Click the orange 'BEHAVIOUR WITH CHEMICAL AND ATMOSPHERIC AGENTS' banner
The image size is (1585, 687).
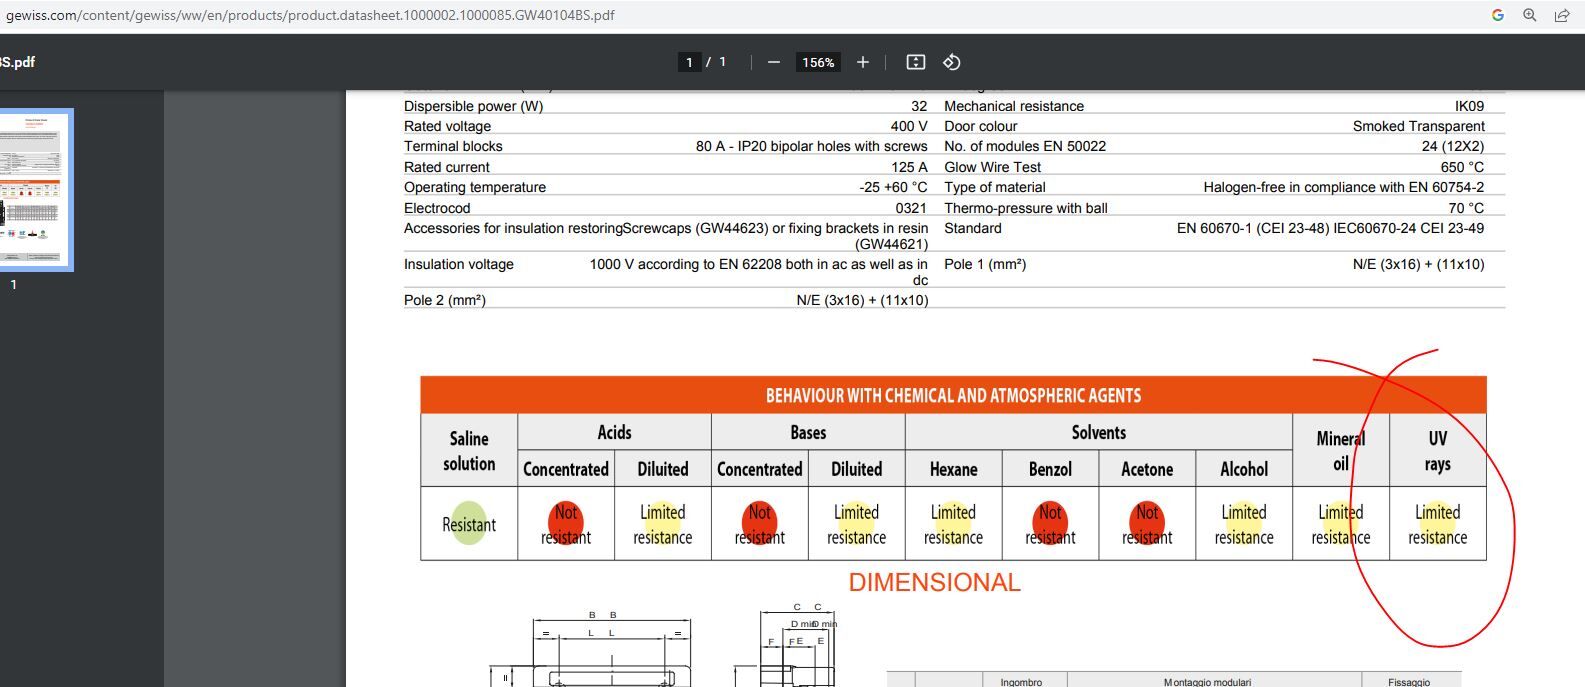point(953,395)
